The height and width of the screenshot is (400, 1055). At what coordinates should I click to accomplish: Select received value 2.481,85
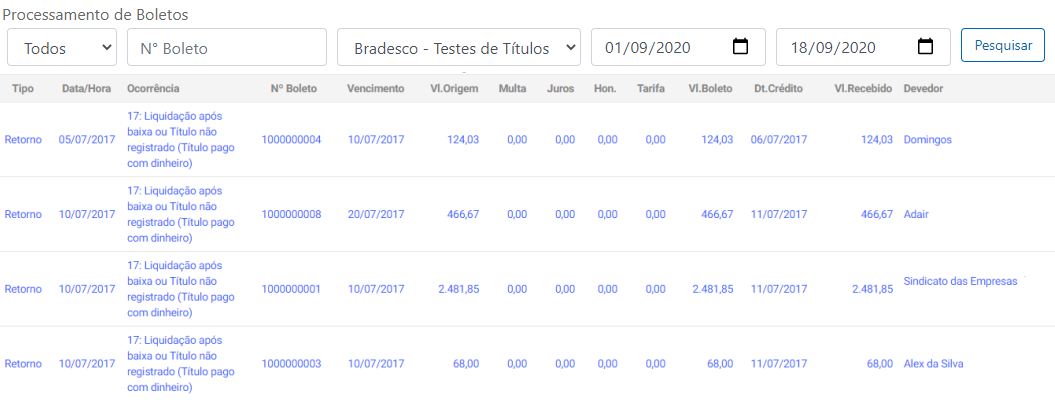coord(872,289)
